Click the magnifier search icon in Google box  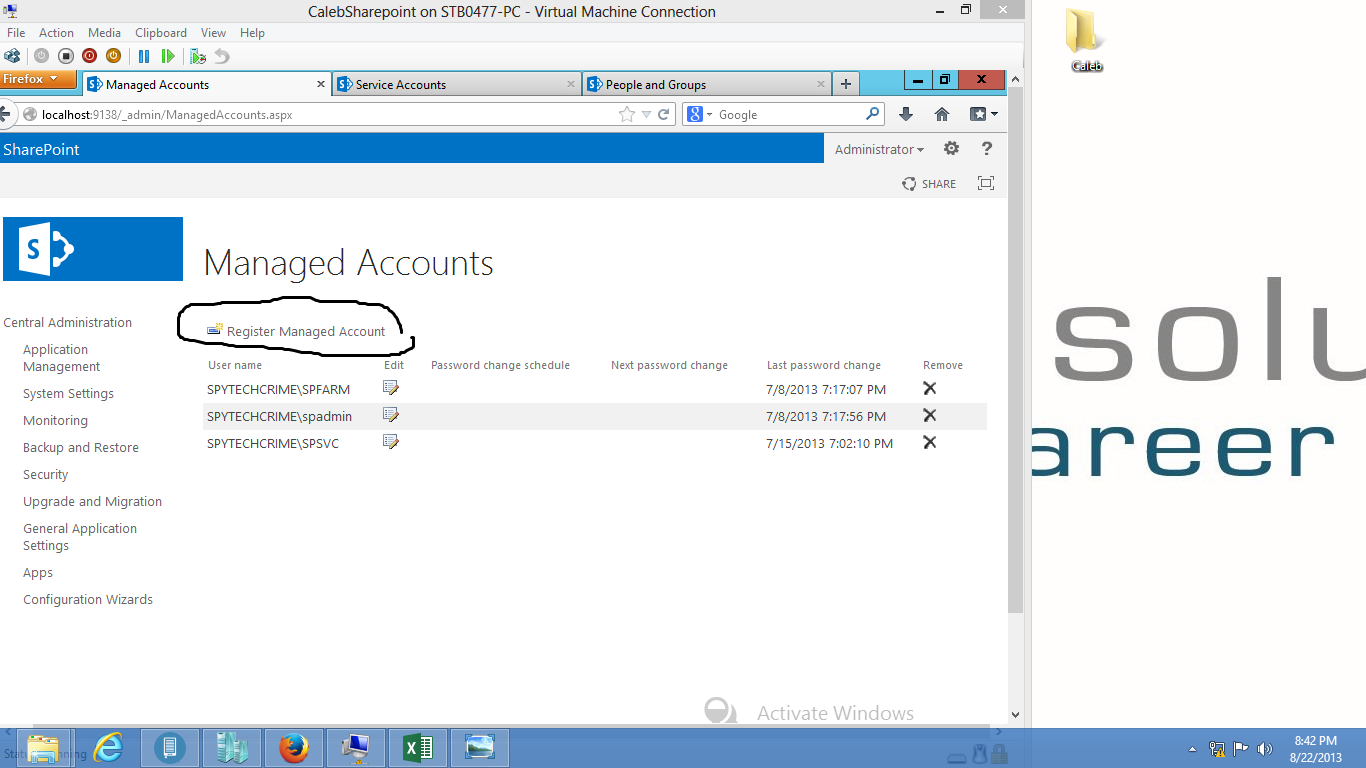click(x=872, y=114)
